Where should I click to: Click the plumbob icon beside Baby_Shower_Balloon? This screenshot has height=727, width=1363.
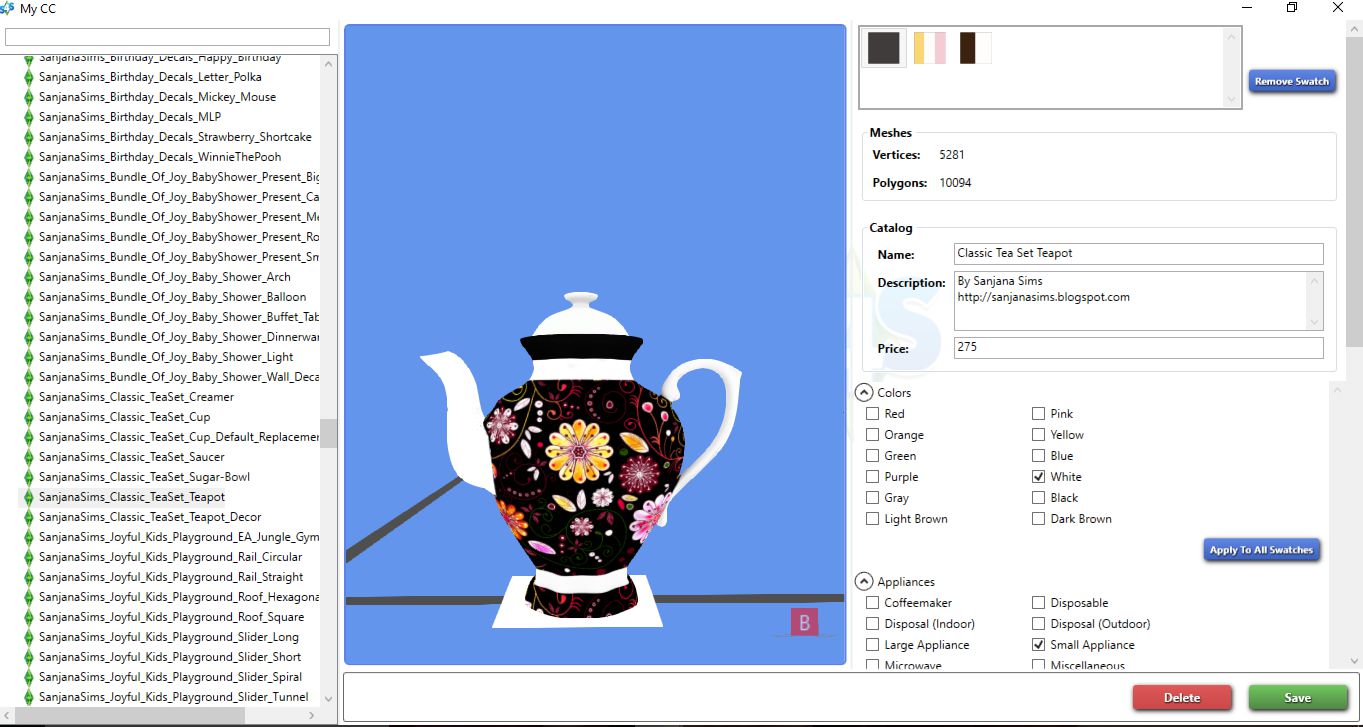(29, 297)
